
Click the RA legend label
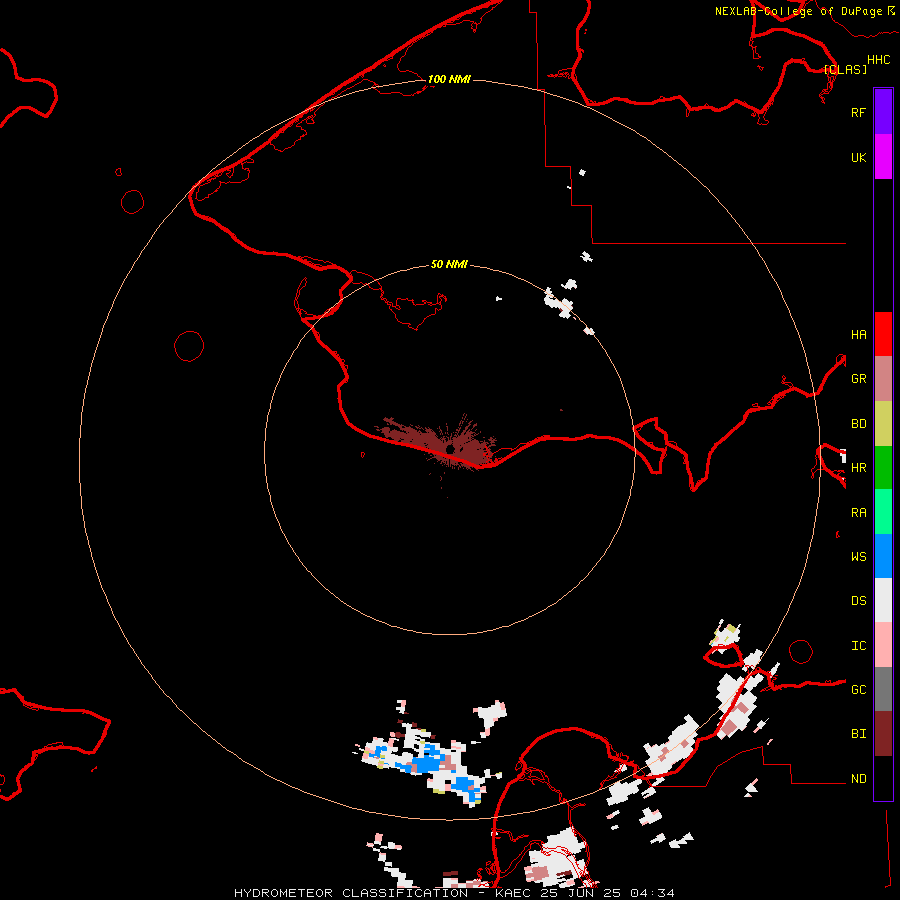[858, 513]
